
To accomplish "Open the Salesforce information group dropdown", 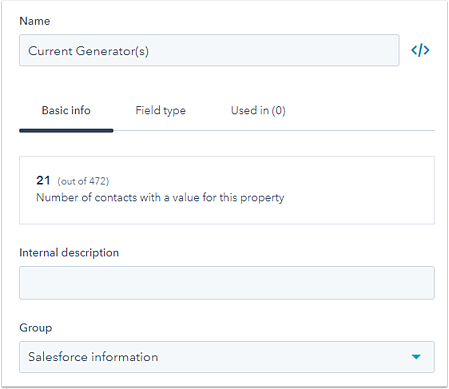I will coord(227,357).
